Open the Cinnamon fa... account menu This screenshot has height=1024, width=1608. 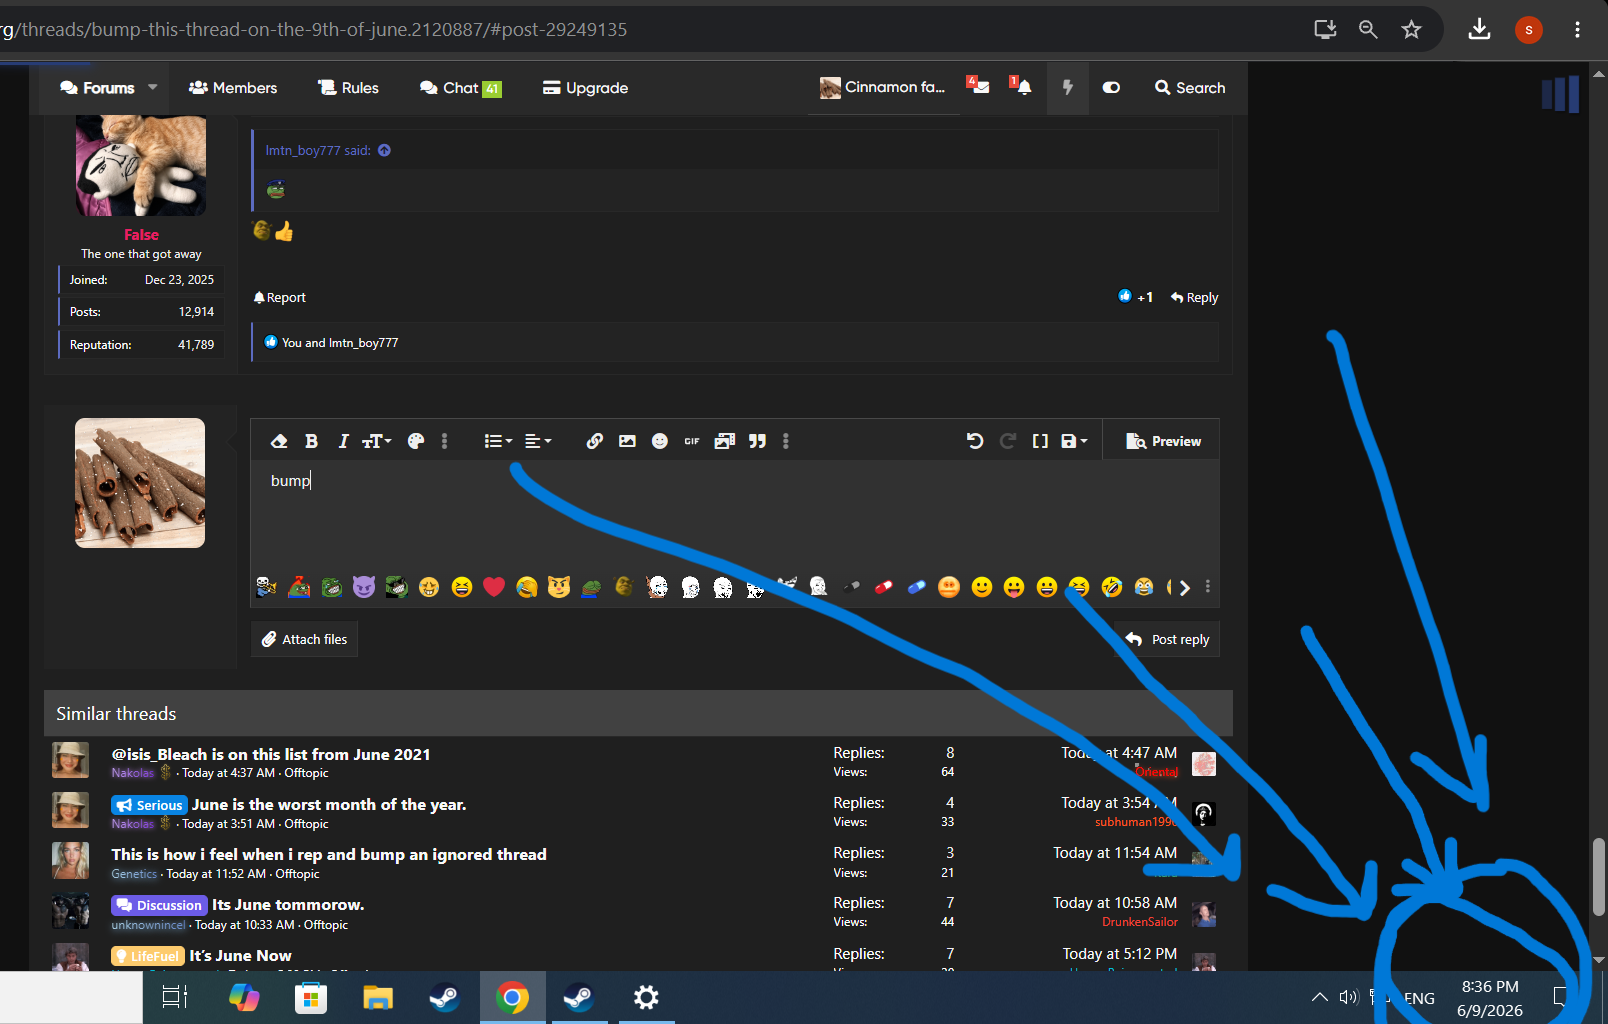point(882,88)
